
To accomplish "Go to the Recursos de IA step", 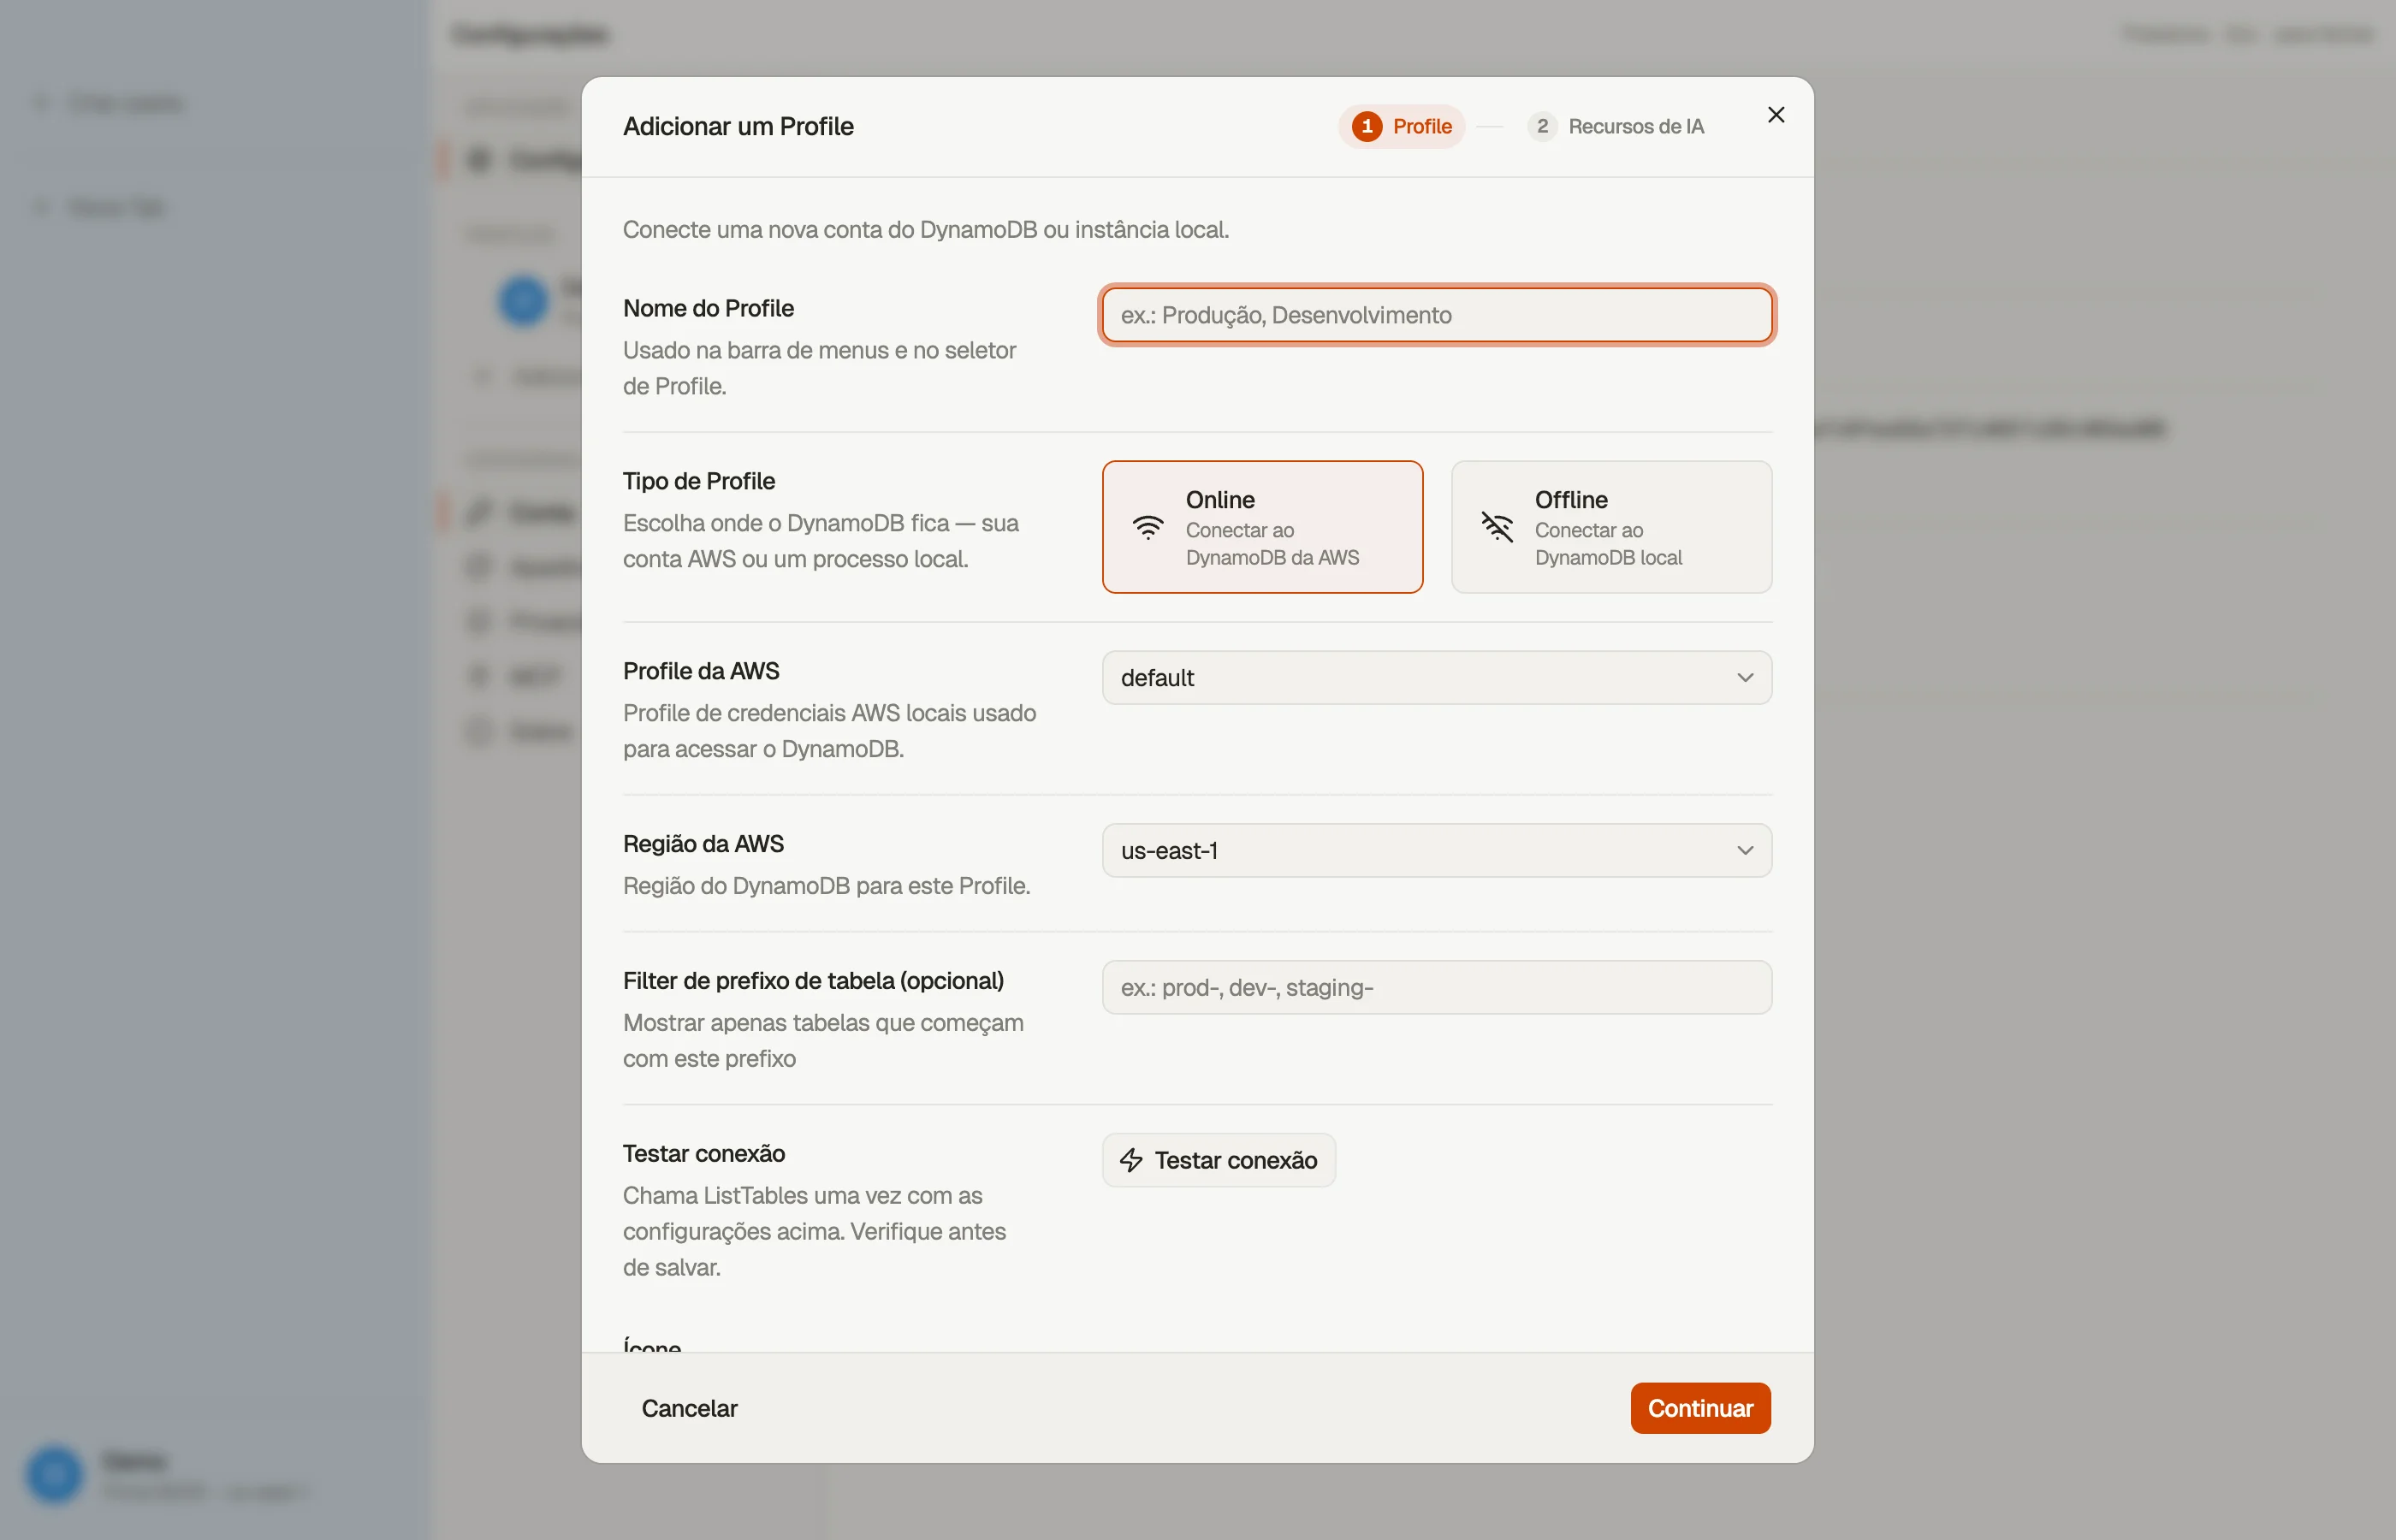I will [x=1616, y=126].
